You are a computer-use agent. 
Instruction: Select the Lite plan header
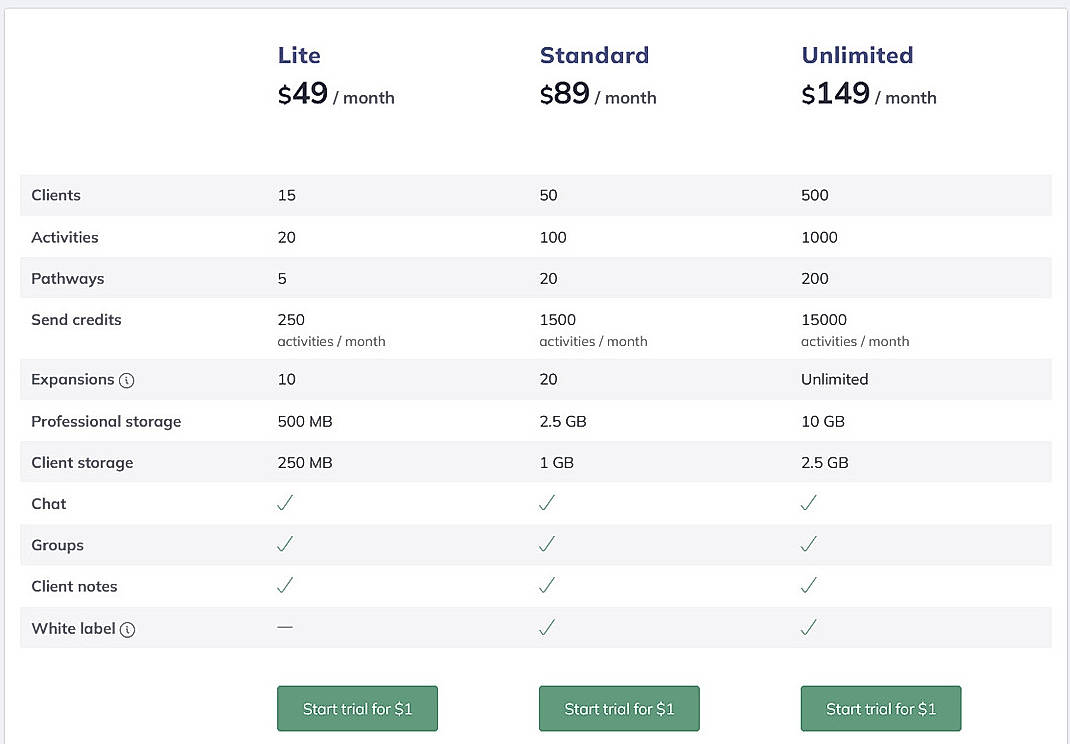coord(299,55)
